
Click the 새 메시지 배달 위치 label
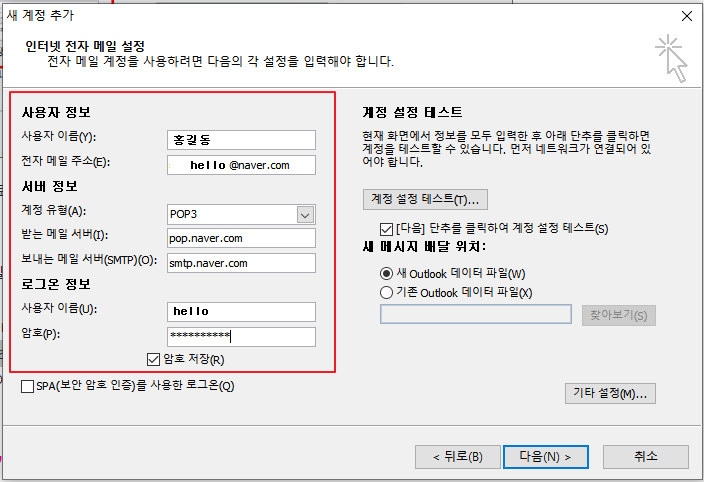pos(424,246)
